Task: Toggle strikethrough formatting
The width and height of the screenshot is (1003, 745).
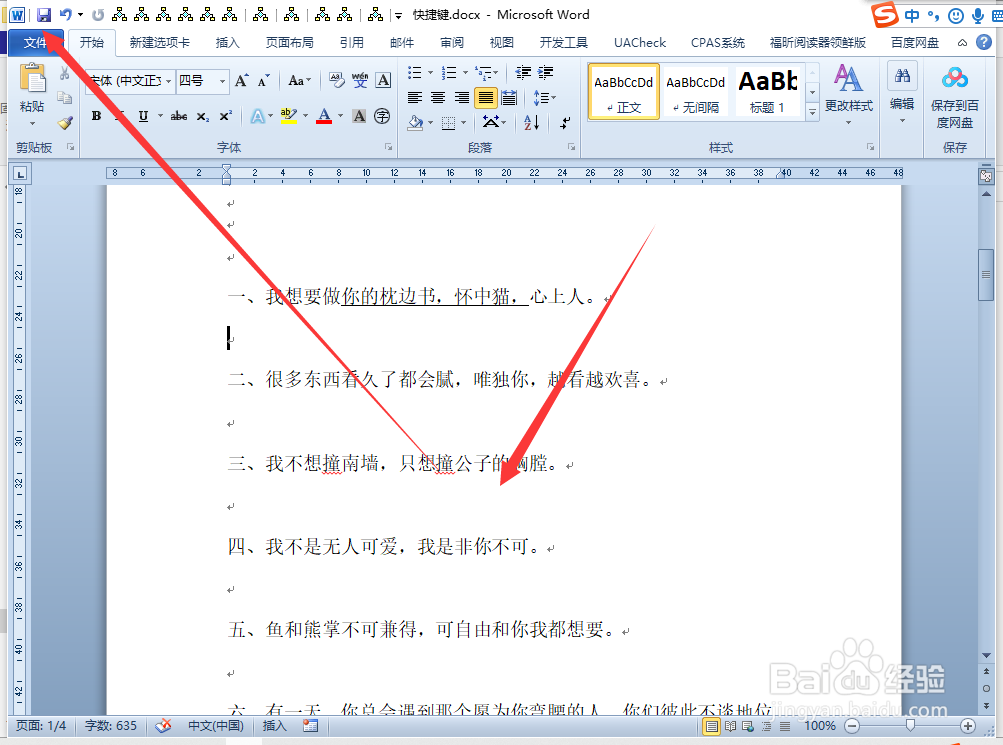Action: (179, 116)
